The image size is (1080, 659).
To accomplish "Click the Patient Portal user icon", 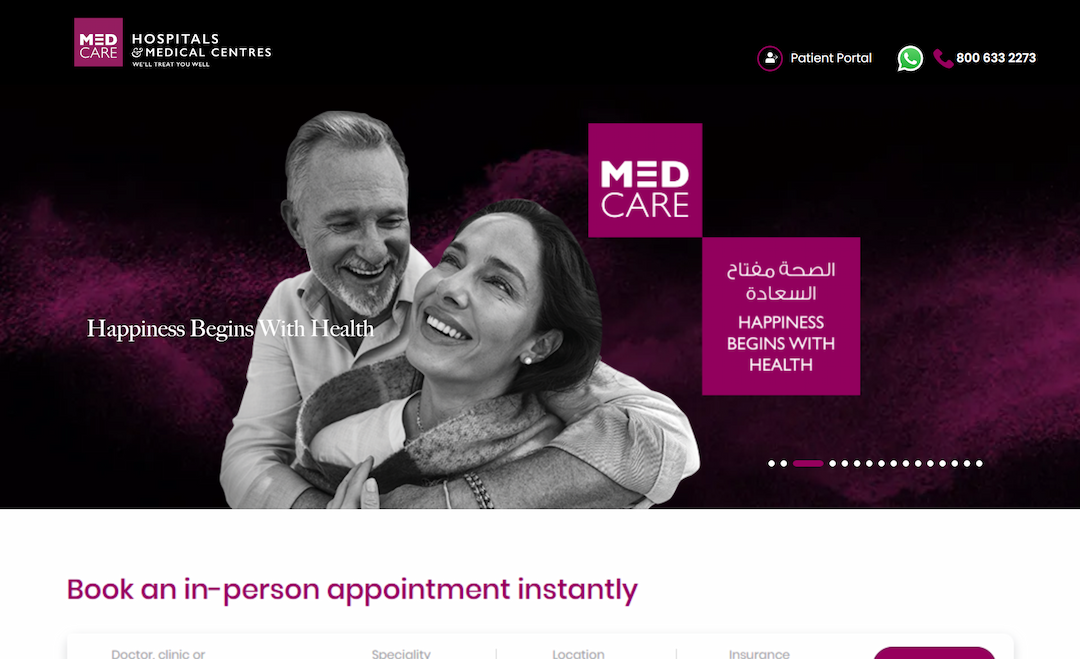I will pyautogui.click(x=770, y=59).
